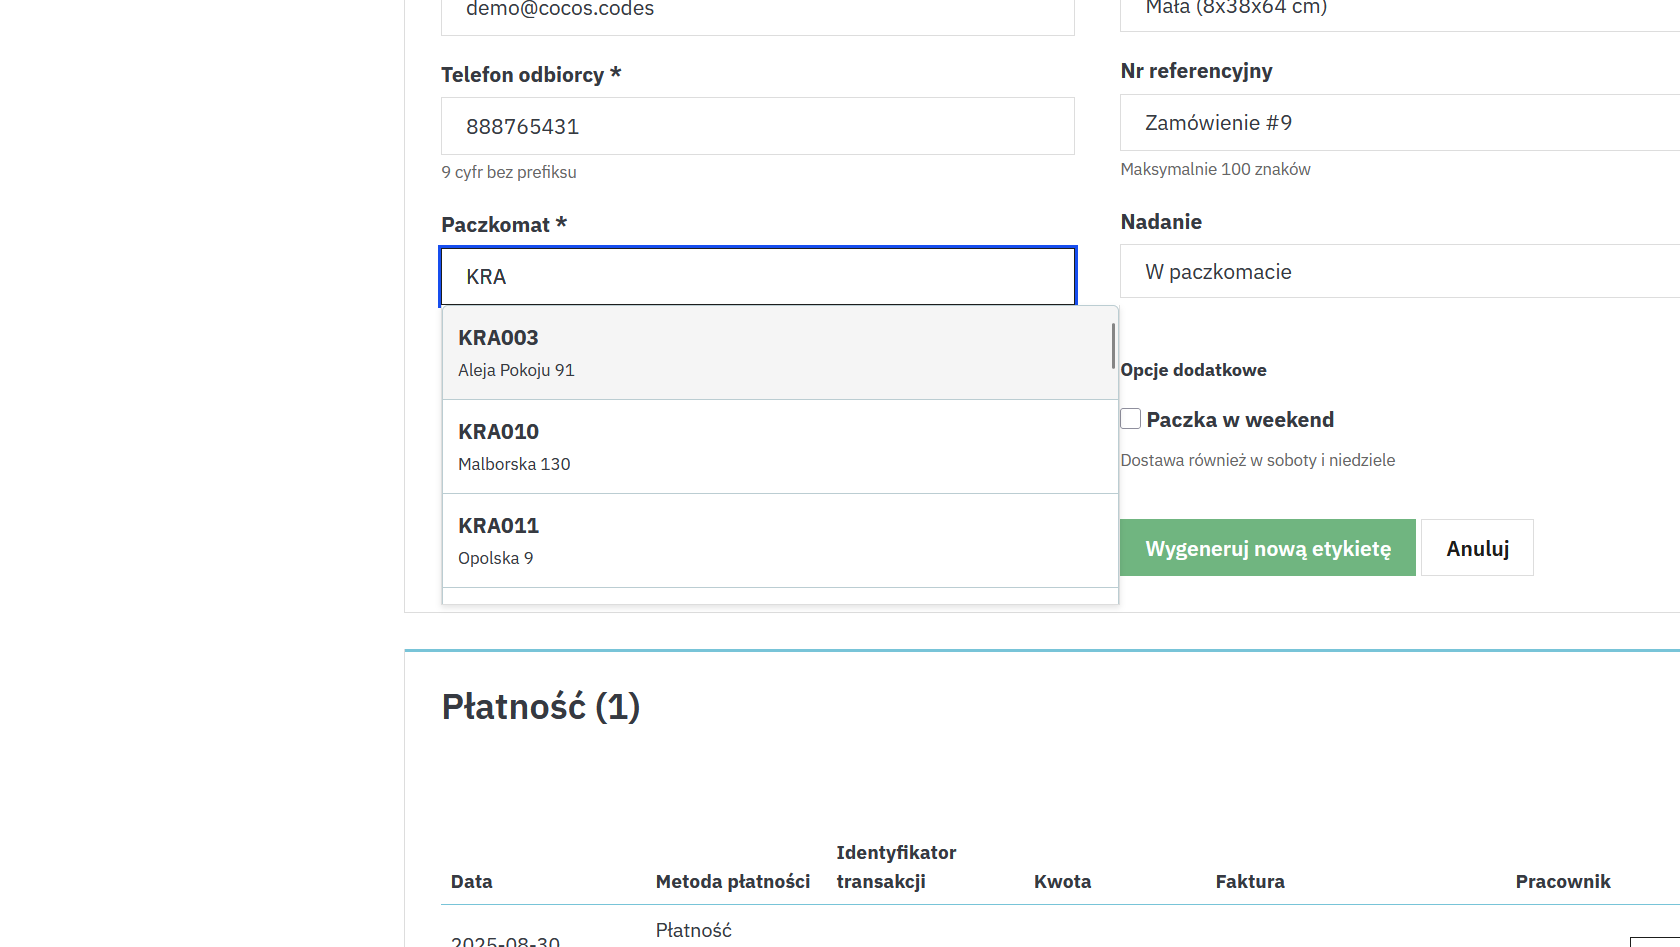Click Wygeneruj nową etykietę button
Viewport: 1680px width, 947px height.
(1267, 548)
